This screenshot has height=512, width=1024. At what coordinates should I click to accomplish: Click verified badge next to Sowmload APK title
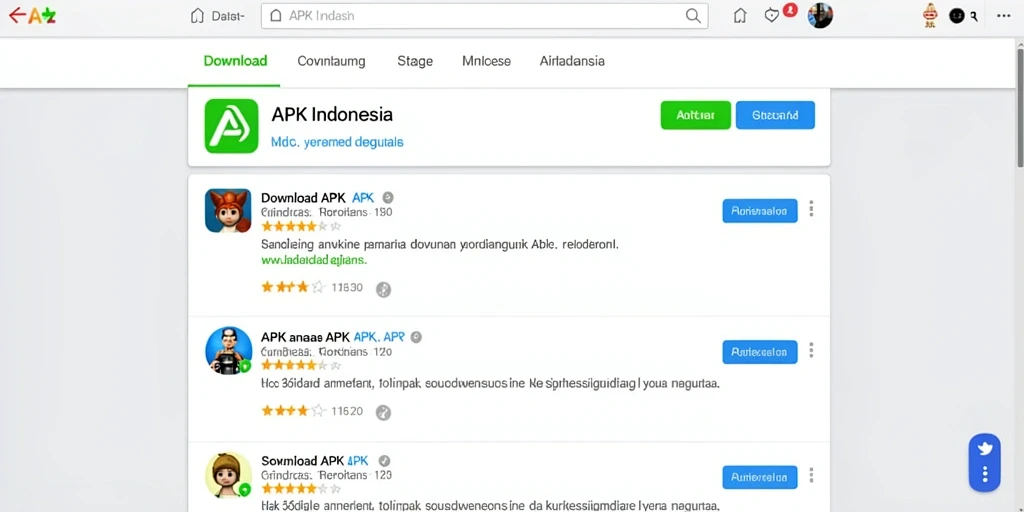(x=385, y=460)
